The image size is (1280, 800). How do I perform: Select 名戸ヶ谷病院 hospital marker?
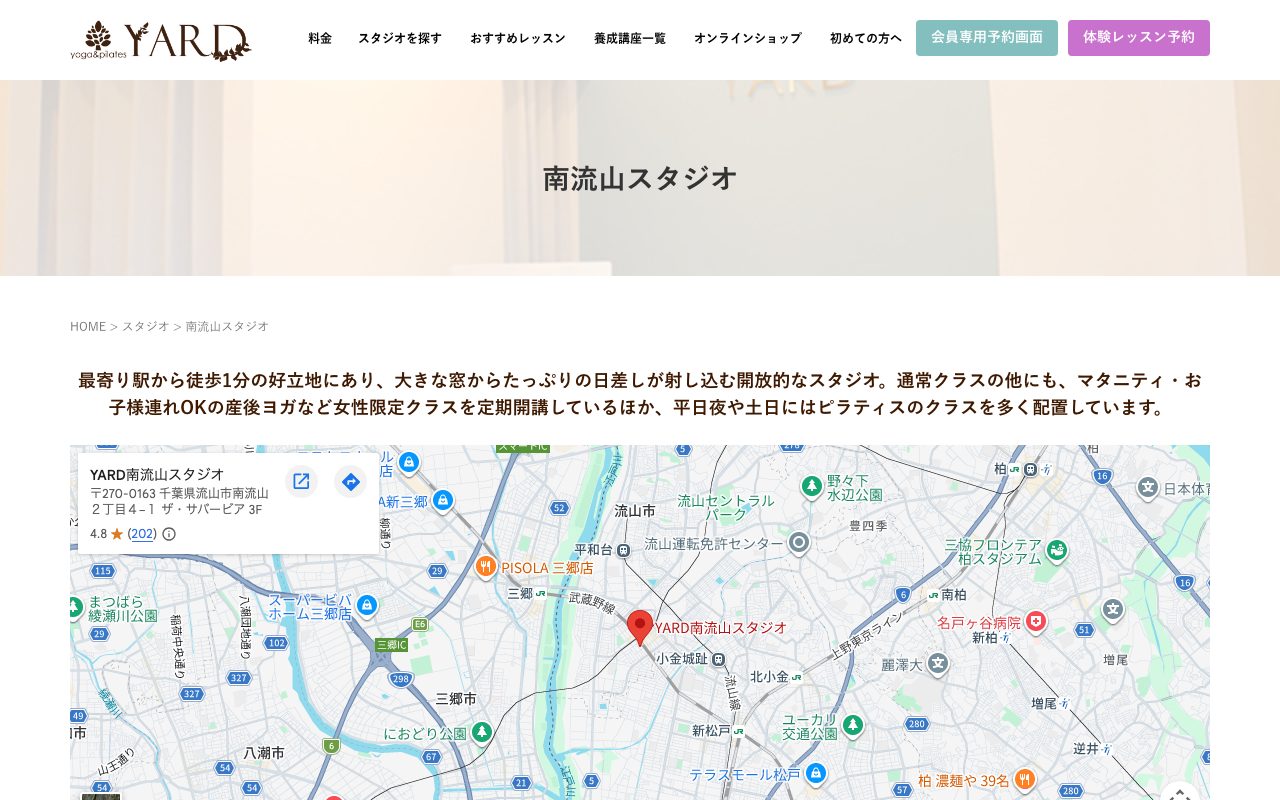click(x=1036, y=622)
